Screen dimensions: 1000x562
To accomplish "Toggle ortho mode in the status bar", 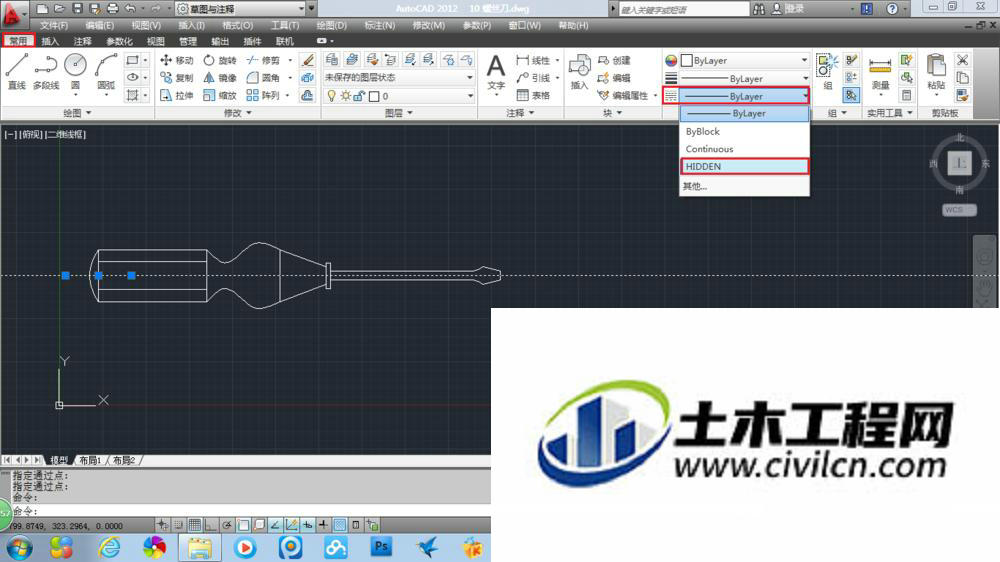I will click(x=210, y=525).
